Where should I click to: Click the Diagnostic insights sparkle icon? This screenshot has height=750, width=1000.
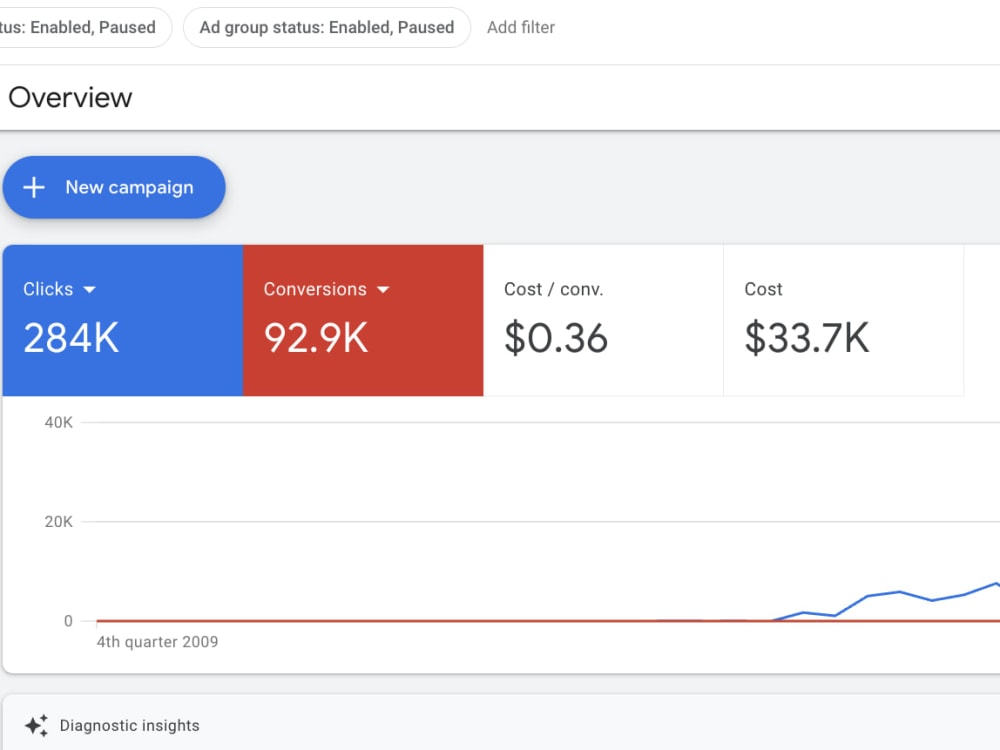tap(36, 726)
